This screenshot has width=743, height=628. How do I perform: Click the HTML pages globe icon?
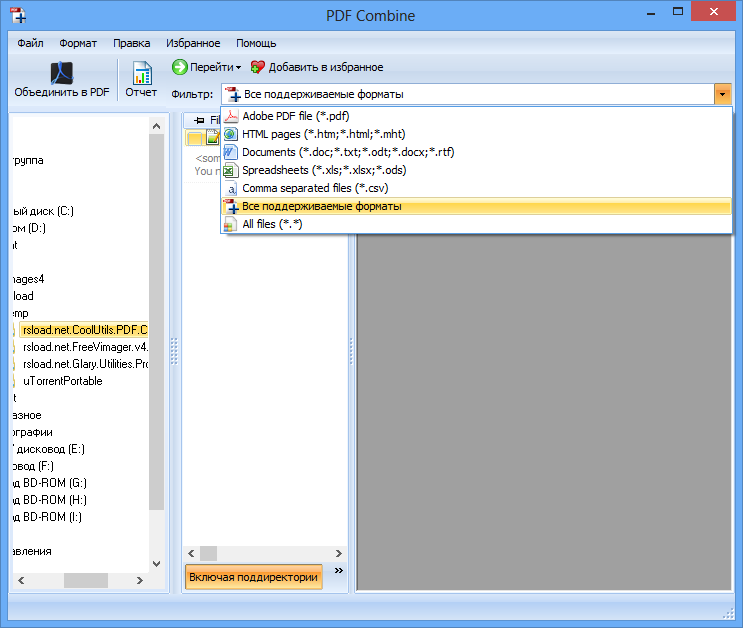pos(231,134)
